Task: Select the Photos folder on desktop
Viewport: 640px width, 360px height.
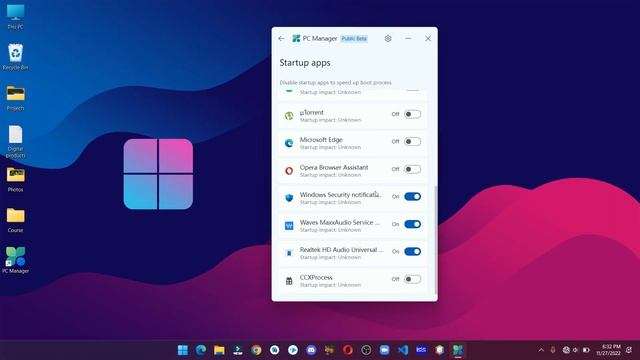Action: pyautogui.click(x=16, y=179)
